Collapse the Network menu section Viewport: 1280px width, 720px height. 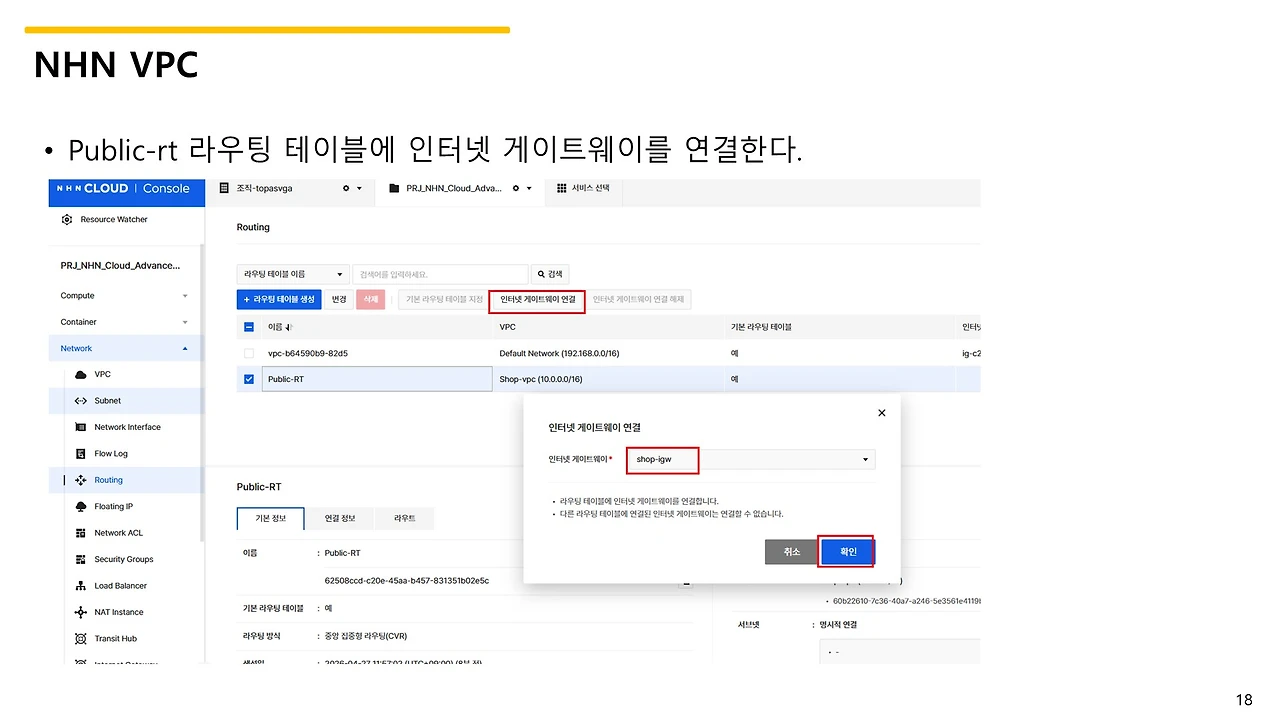[185, 348]
